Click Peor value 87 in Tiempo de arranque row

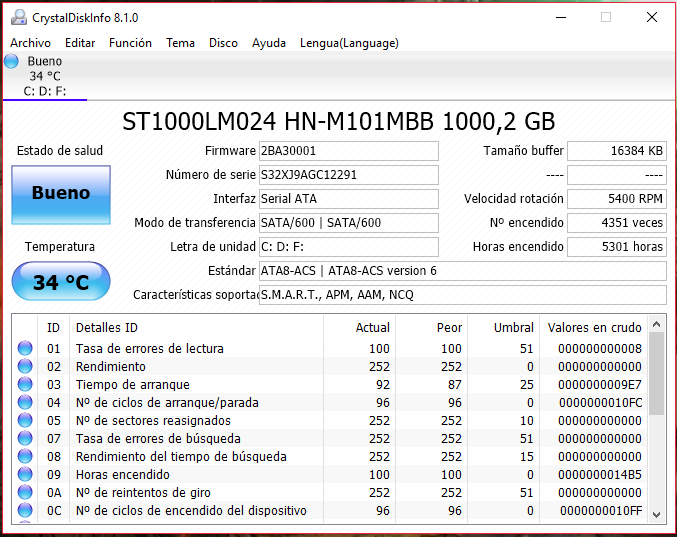tap(455, 384)
